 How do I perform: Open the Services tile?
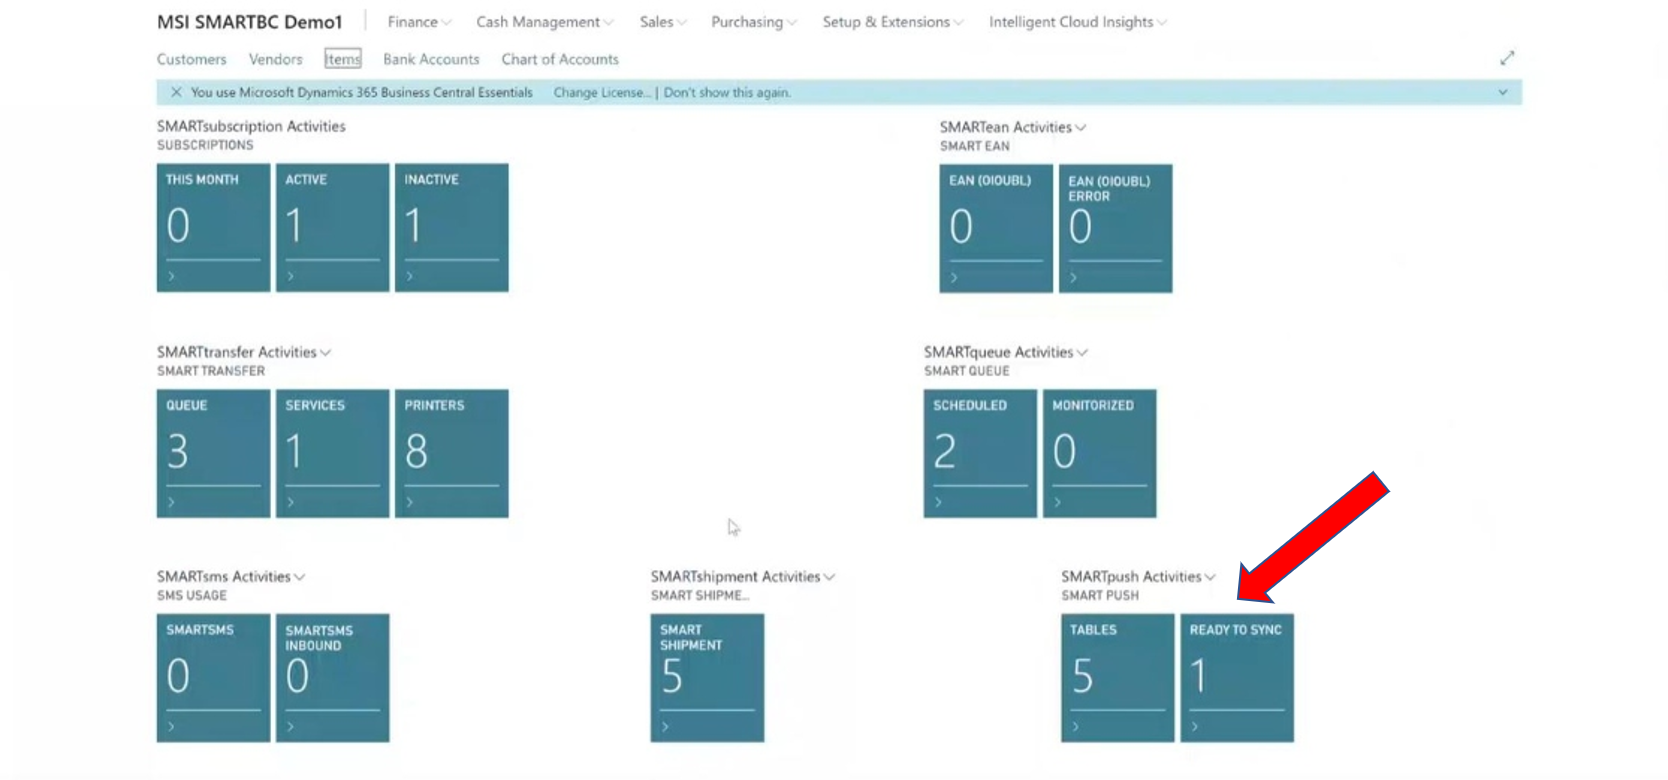(332, 454)
